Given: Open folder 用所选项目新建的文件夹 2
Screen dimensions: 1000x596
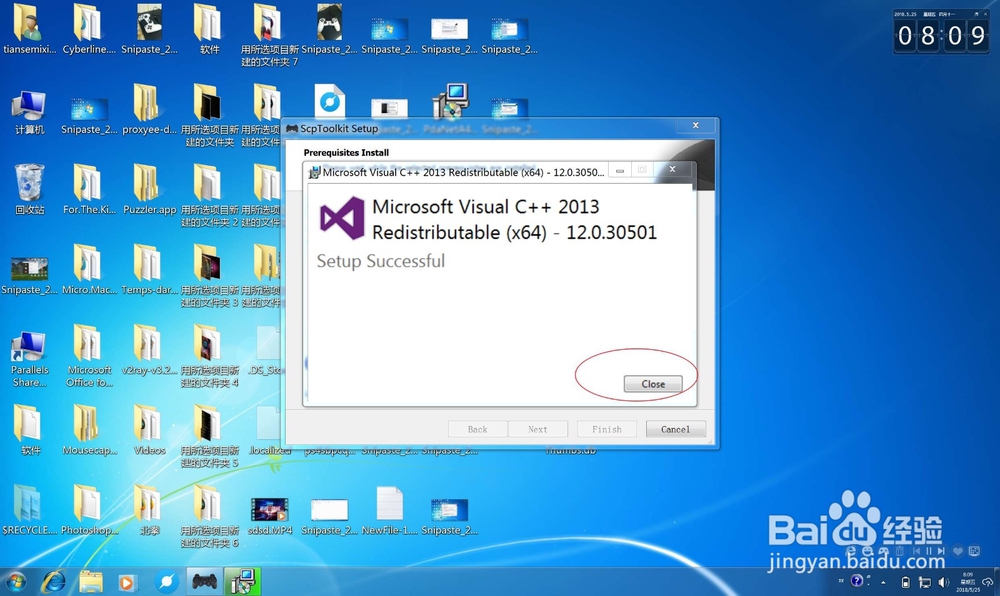Looking at the screenshot, I should pos(209,196).
